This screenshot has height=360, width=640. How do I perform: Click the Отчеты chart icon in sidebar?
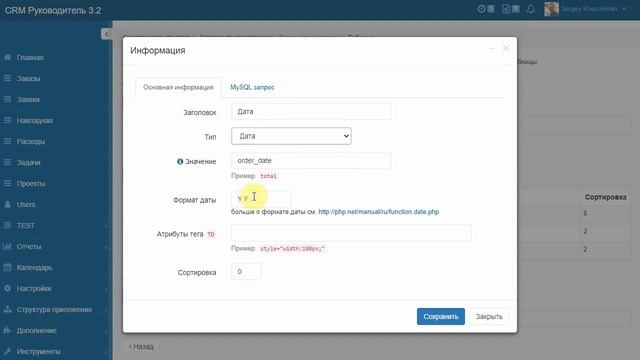click(x=7, y=247)
